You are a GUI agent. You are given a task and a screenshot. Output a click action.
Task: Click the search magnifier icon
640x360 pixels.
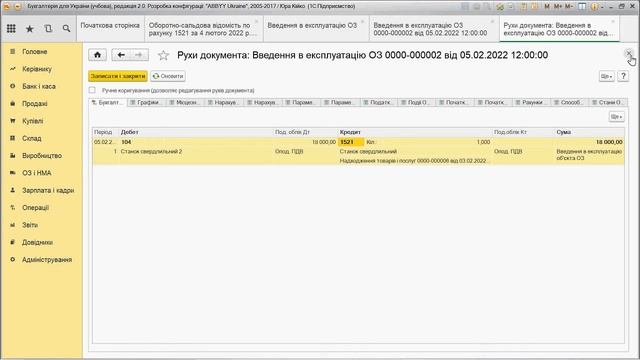pos(66,29)
